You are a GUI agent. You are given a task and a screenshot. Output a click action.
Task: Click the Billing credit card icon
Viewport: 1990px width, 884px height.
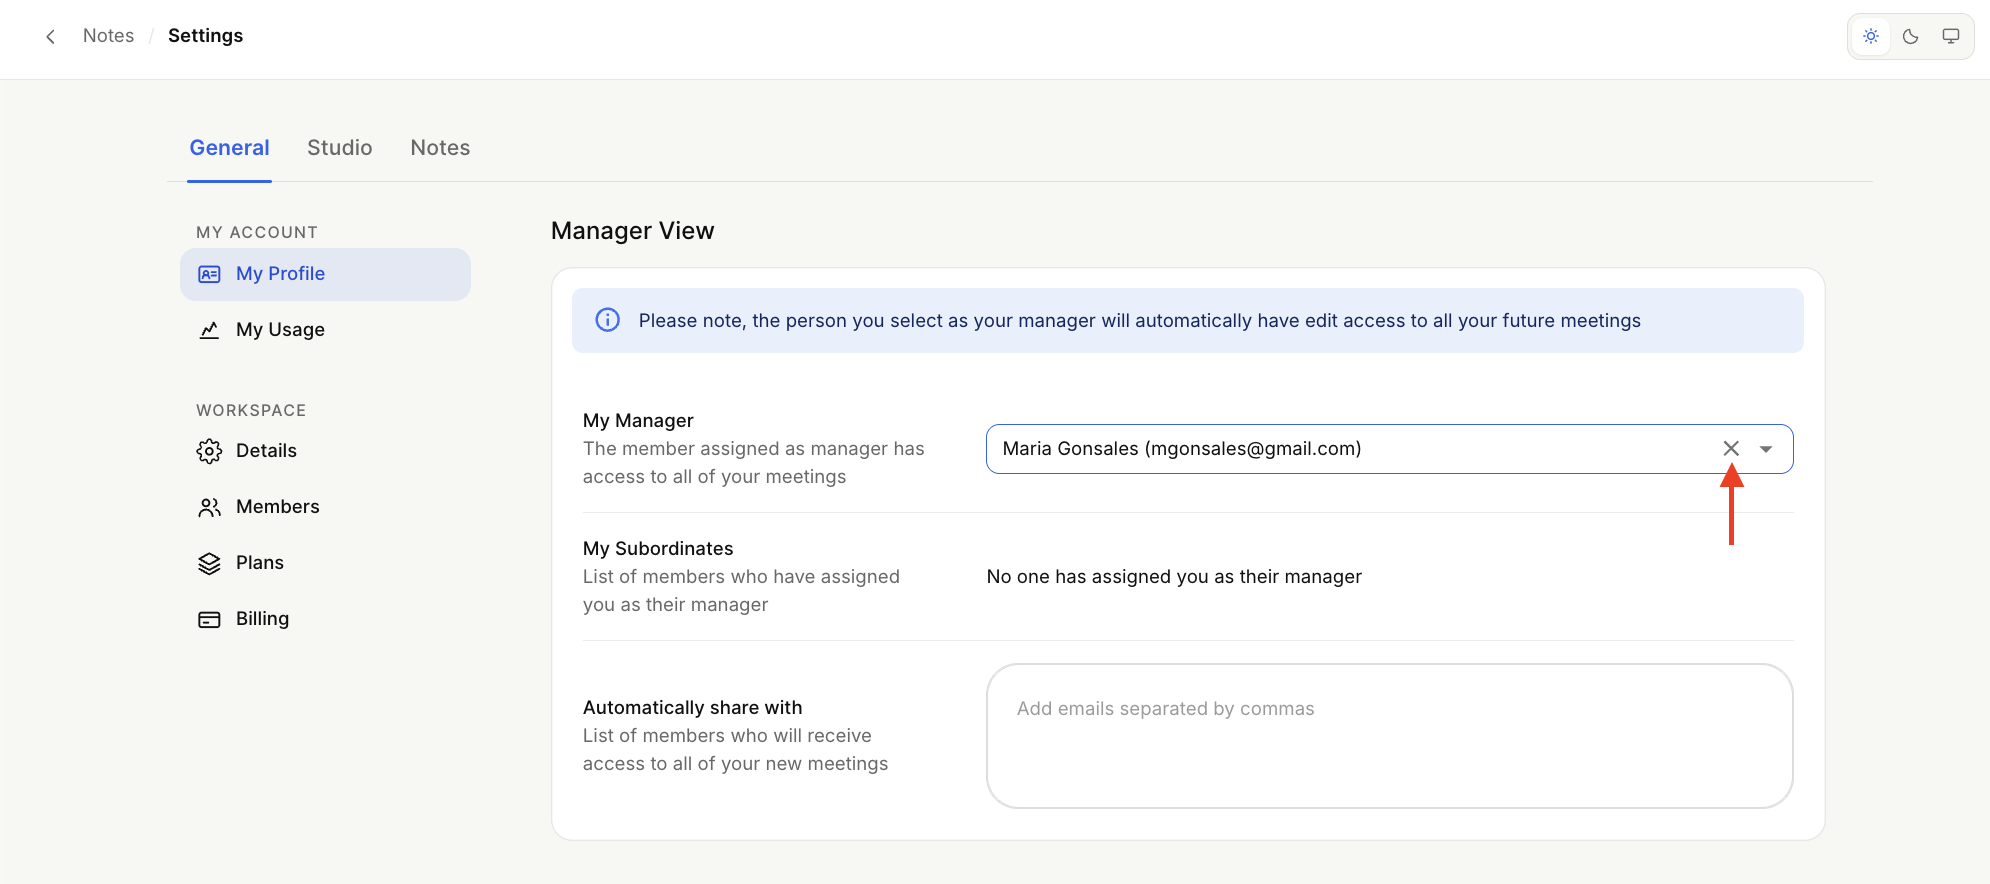209,619
